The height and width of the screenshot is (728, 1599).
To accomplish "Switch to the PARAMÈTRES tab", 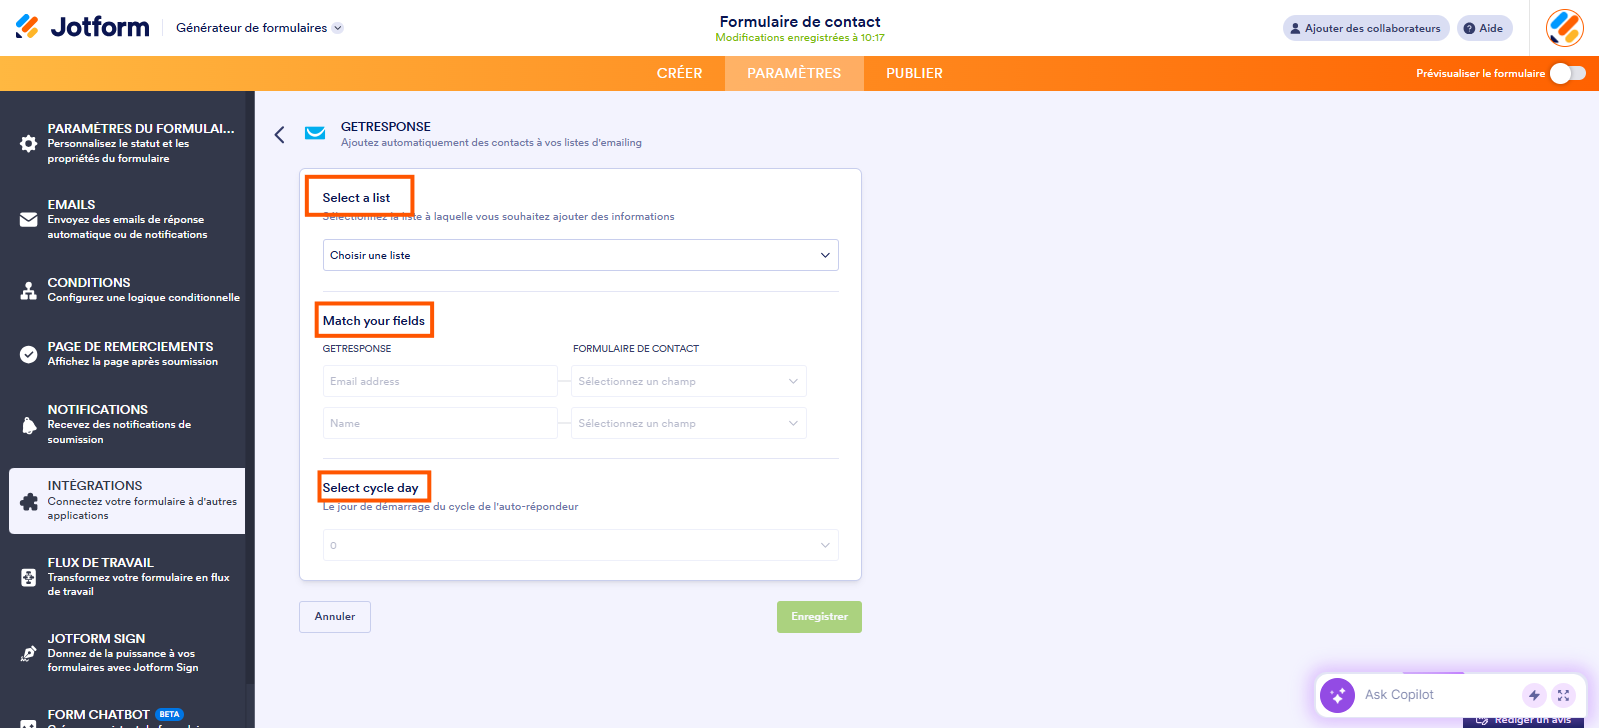I will tap(794, 73).
